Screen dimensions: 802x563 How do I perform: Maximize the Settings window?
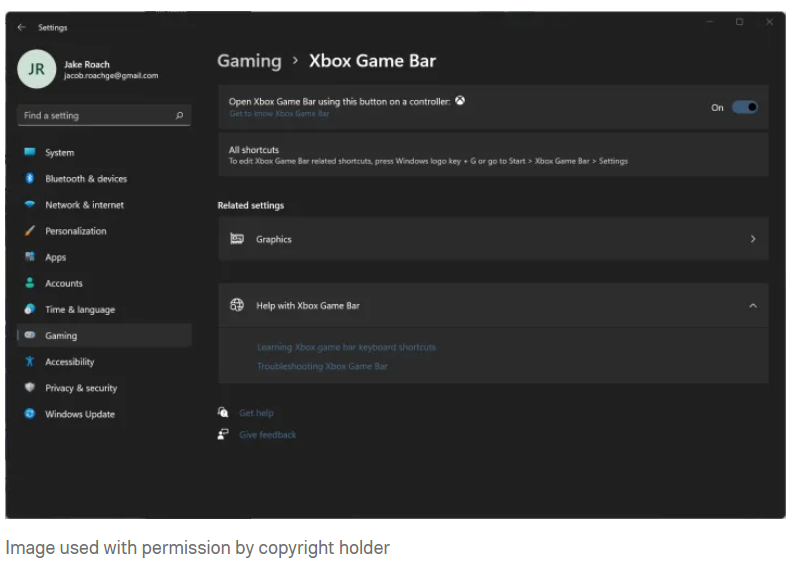pyautogui.click(x=740, y=21)
